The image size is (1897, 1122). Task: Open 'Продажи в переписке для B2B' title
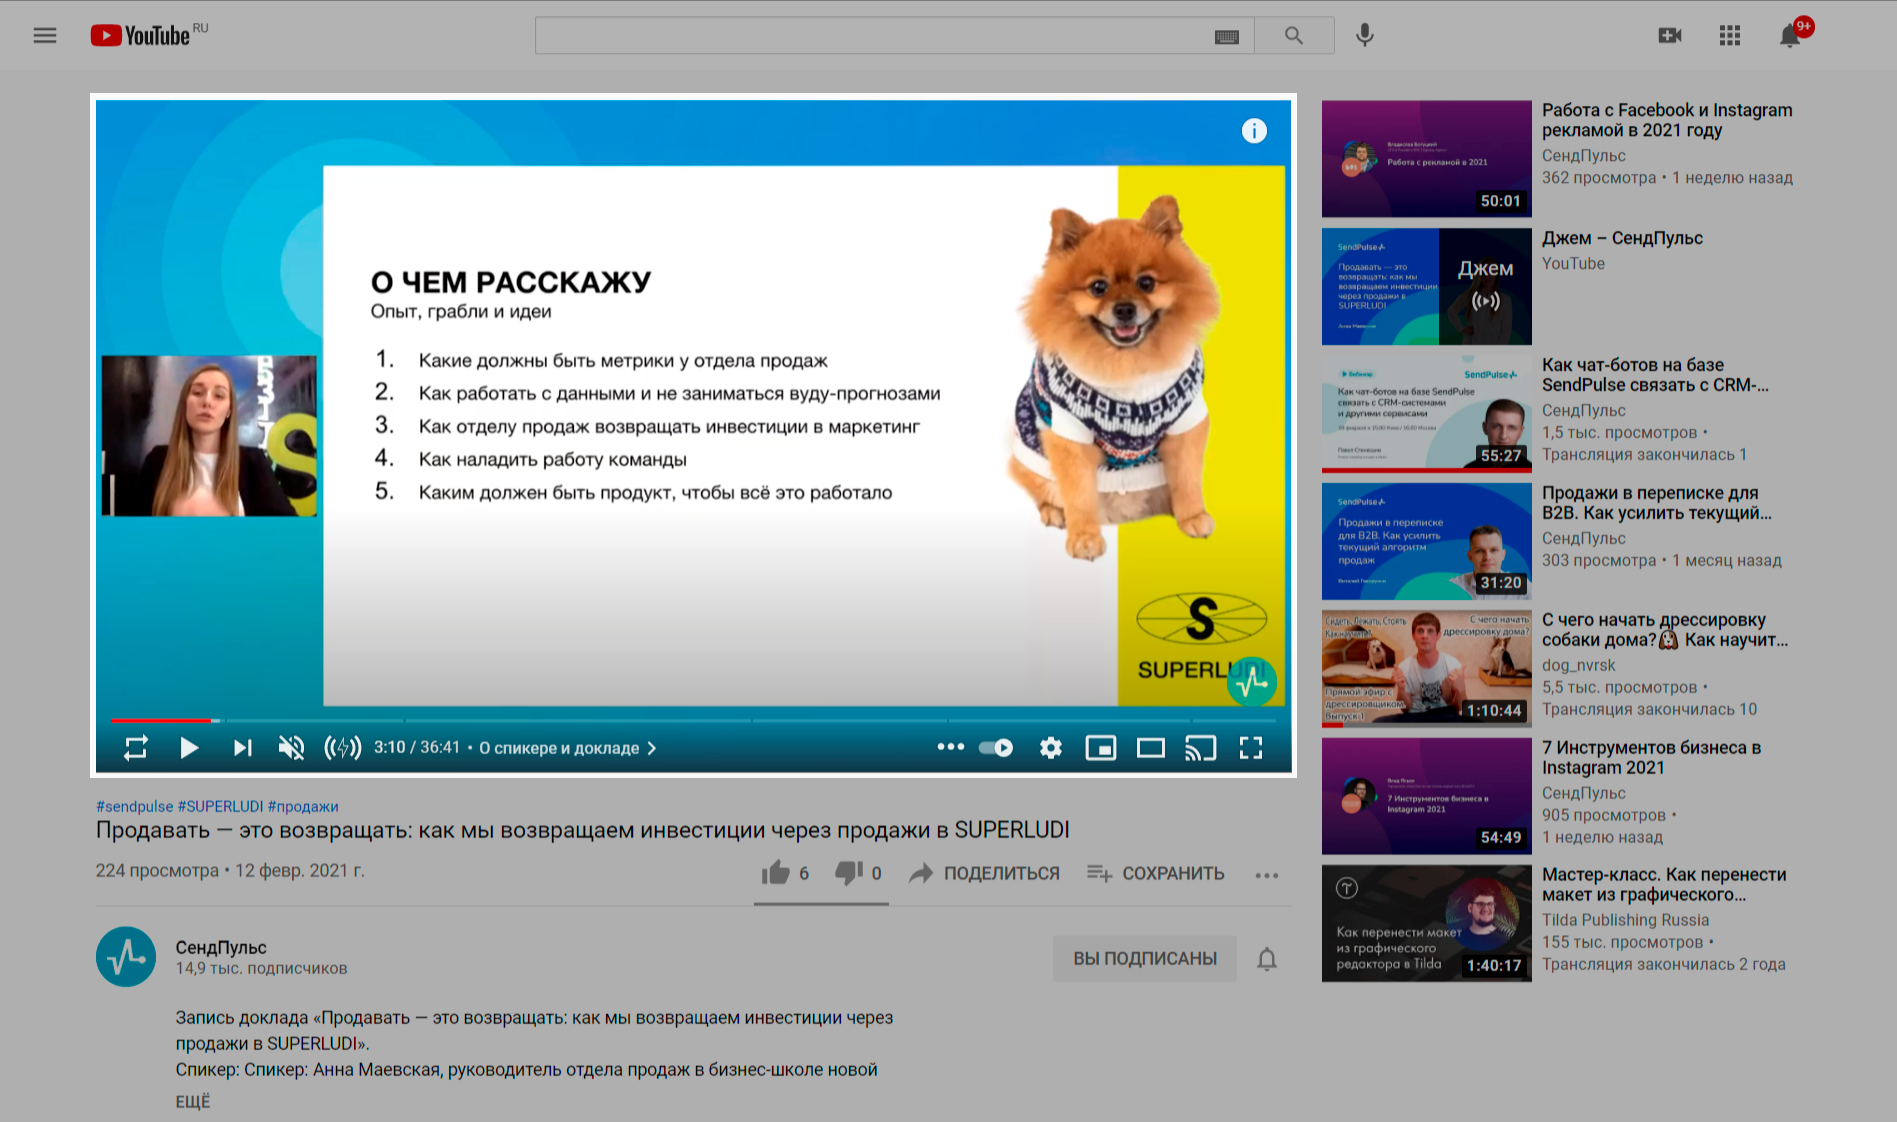(1657, 503)
